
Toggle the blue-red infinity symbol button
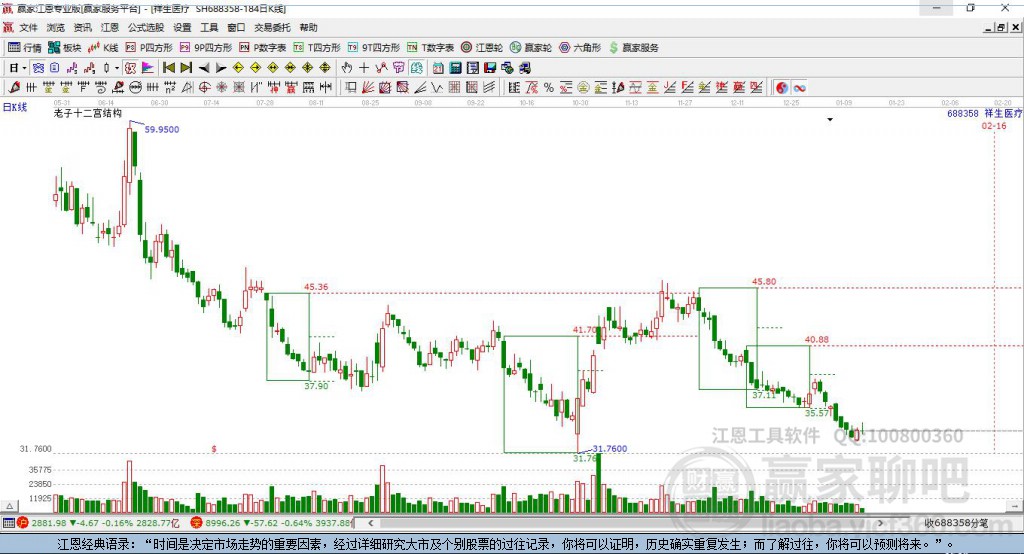point(799,88)
